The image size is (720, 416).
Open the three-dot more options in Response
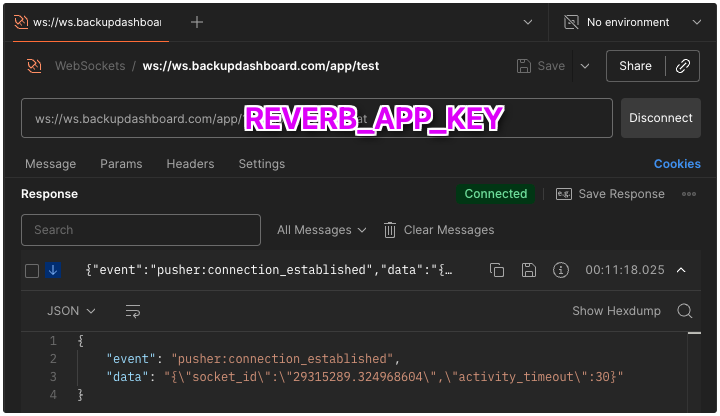click(x=689, y=194)
